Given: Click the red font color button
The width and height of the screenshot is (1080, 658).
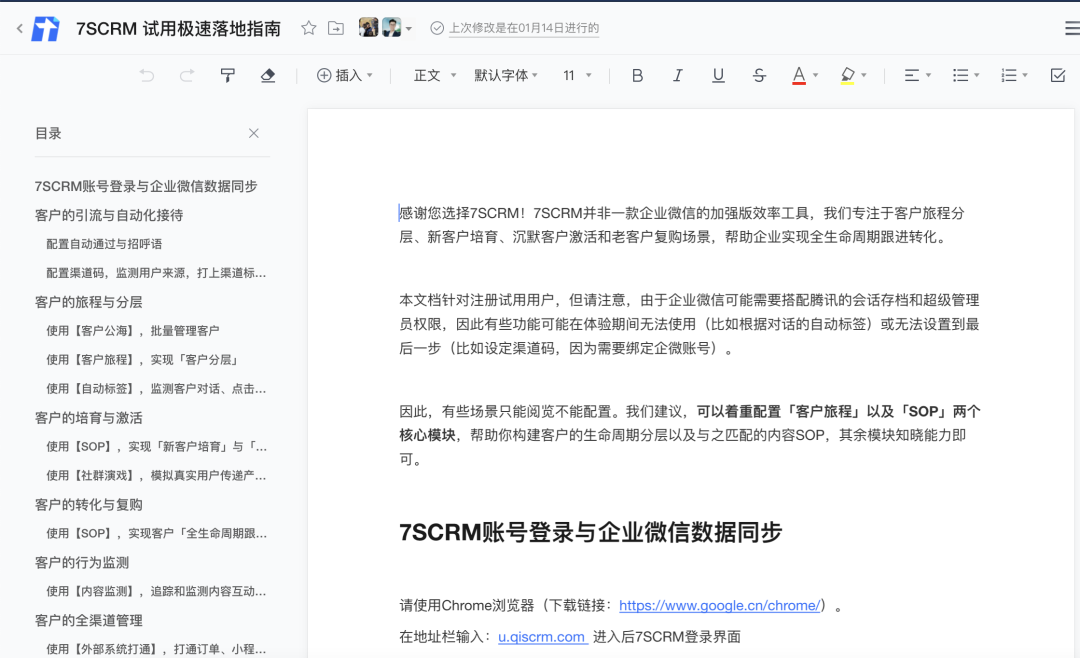Looking at the screenshot, I should (798, 75).
